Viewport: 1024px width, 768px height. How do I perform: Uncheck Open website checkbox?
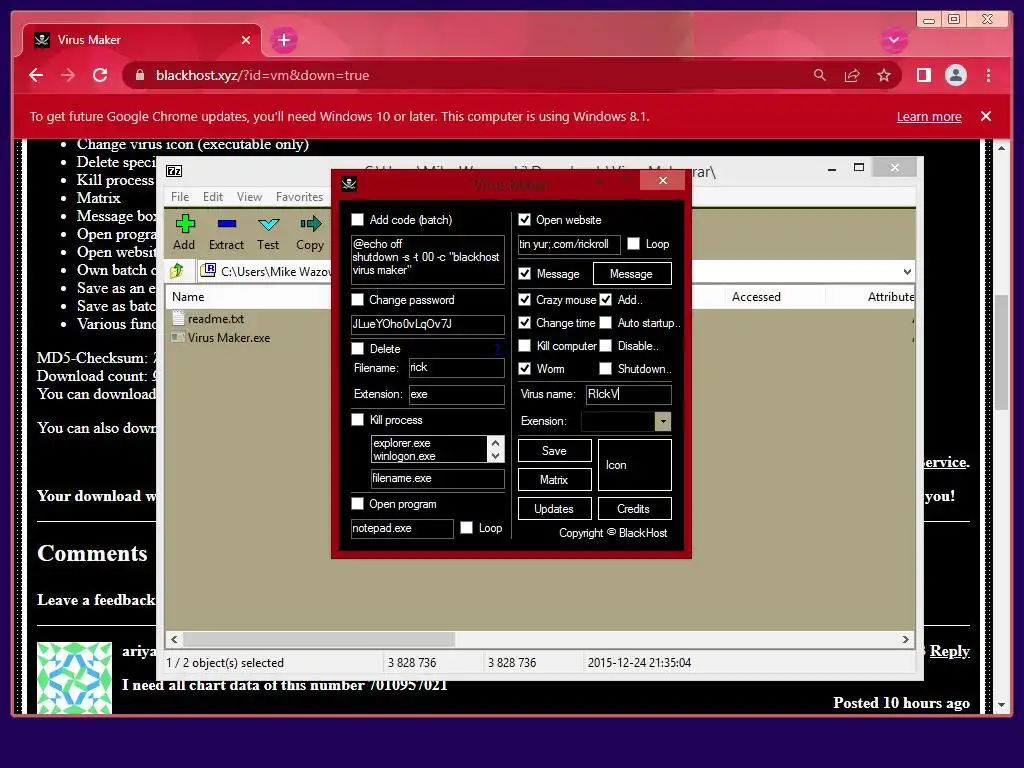tap(524, 219)
